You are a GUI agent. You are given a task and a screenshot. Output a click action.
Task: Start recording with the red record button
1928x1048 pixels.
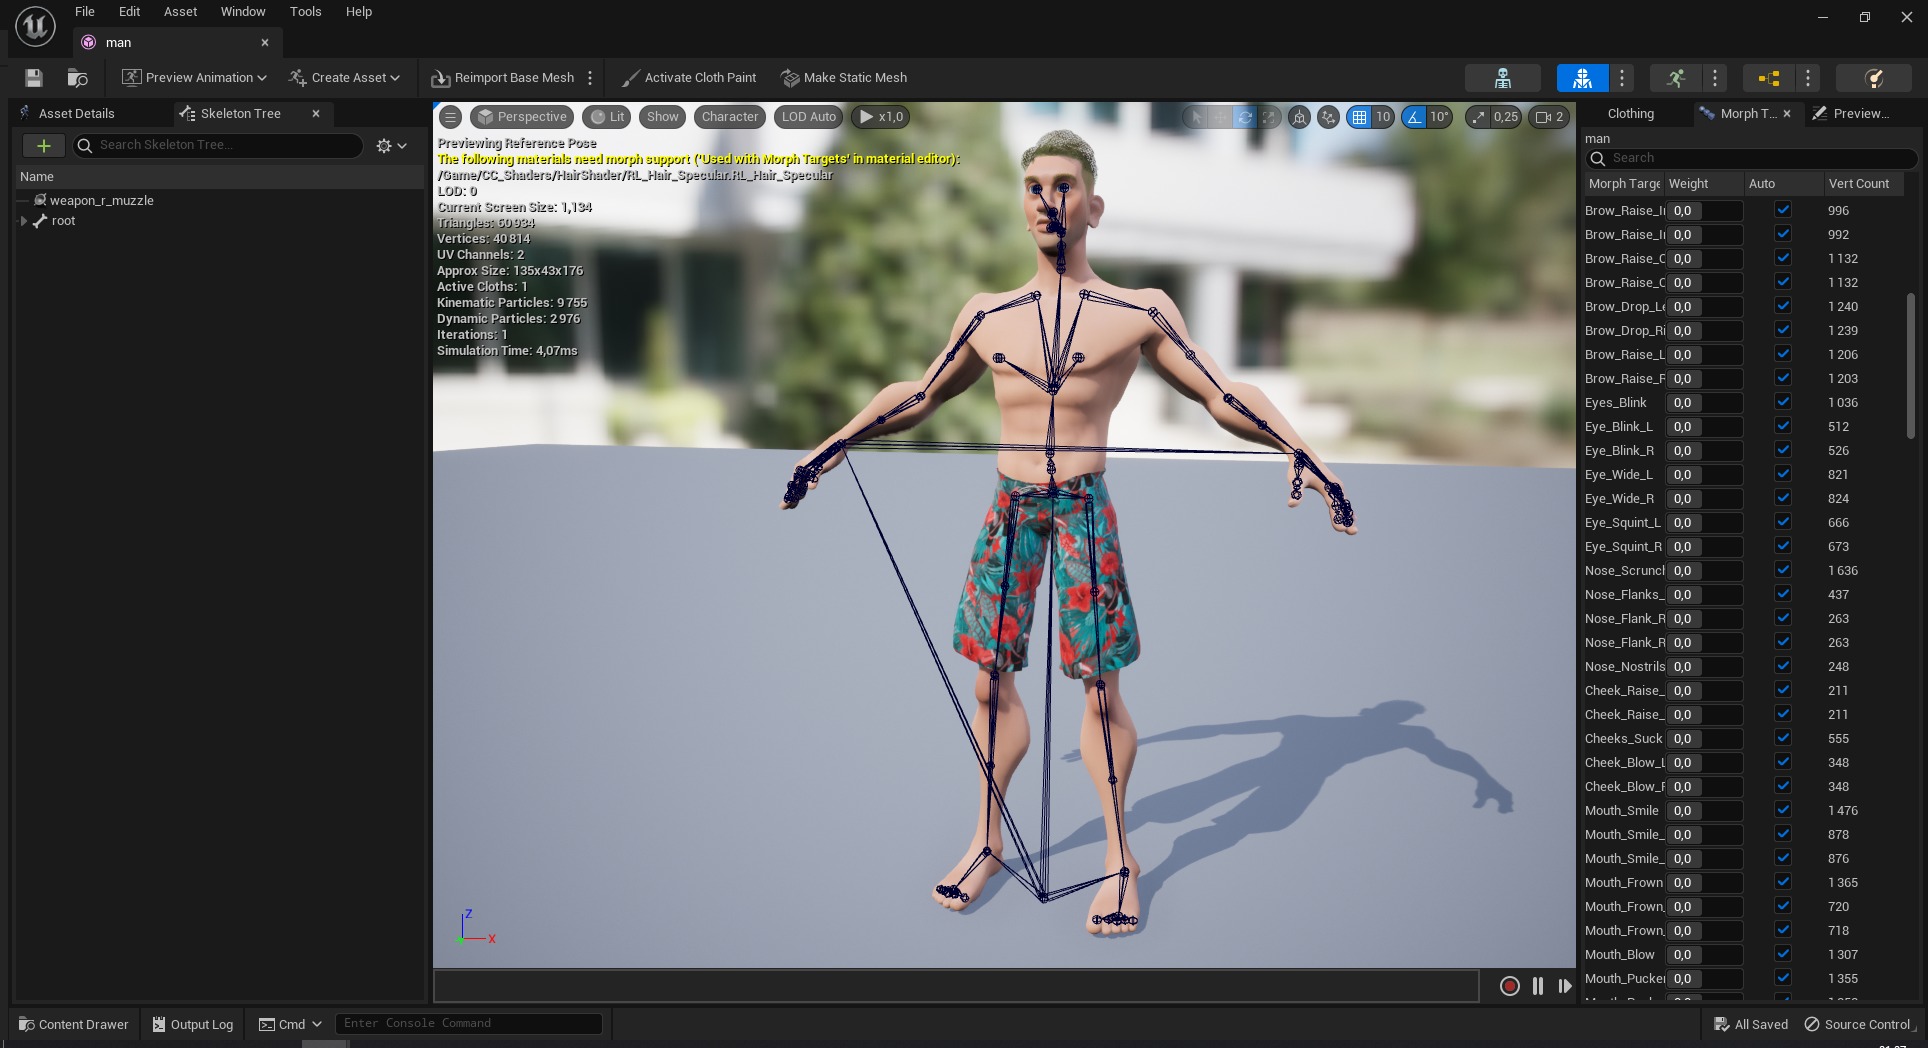coord(1510,986)
